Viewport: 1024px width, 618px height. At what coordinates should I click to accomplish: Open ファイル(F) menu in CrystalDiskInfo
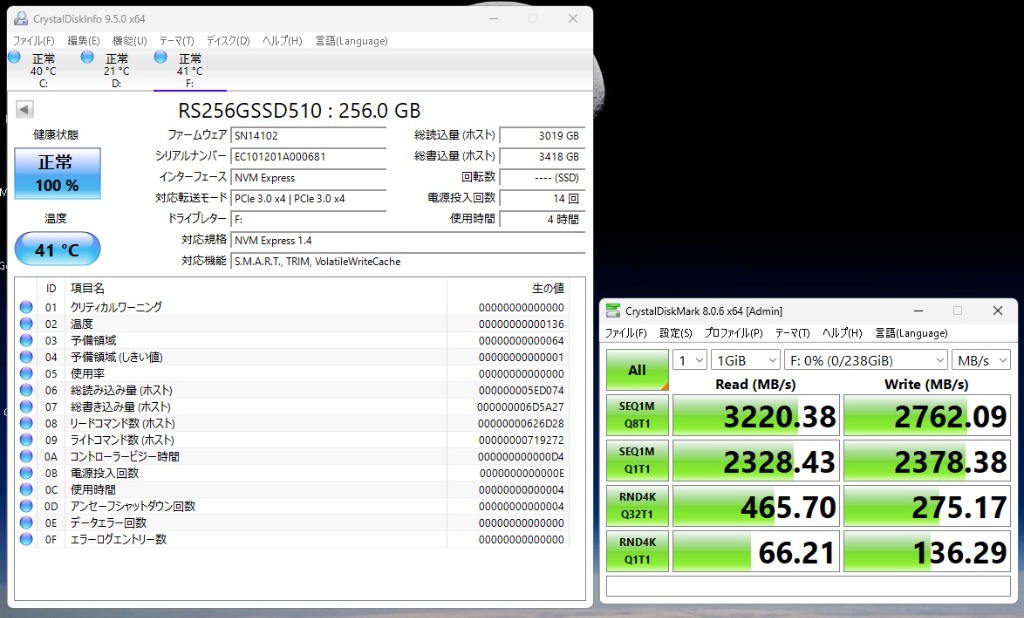34,41
